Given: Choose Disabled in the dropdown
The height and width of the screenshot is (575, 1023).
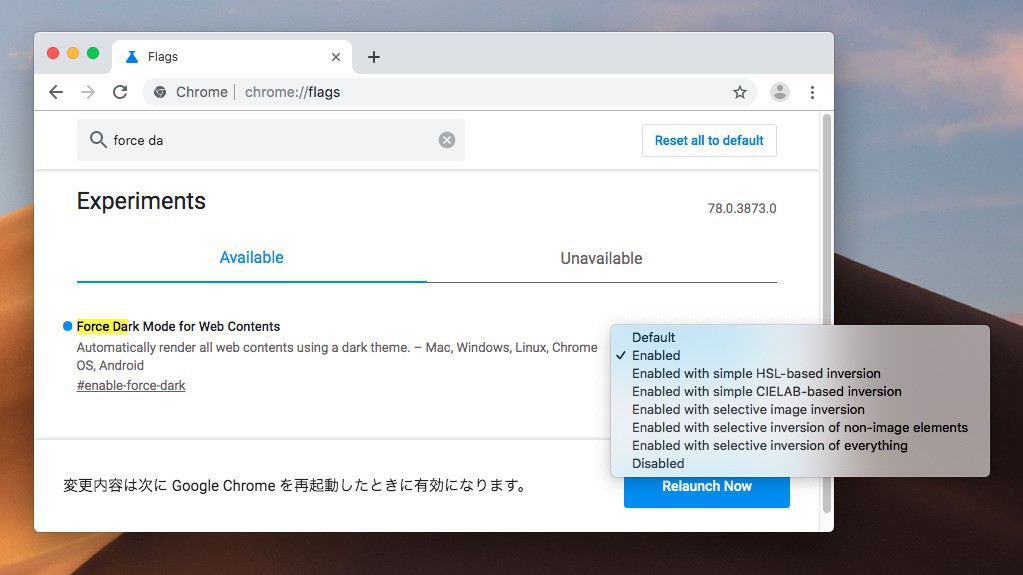Looking at the screenshot, I should 800,463.
